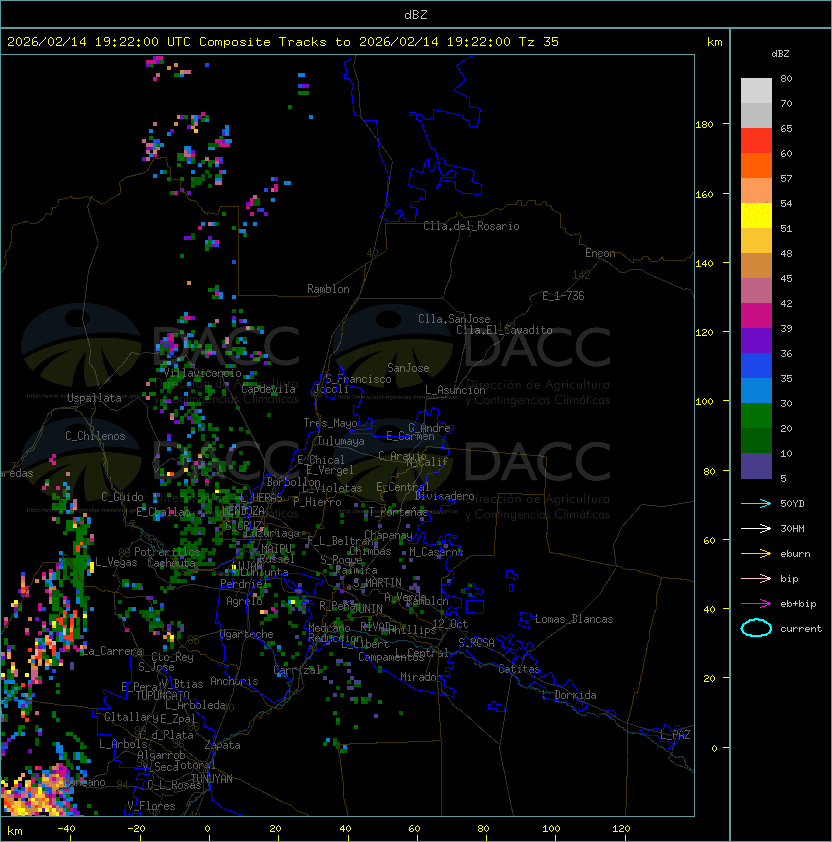Click the 'Lomas_Blancas' map label
Screen dimensions: 832x842
pos(574,619)
